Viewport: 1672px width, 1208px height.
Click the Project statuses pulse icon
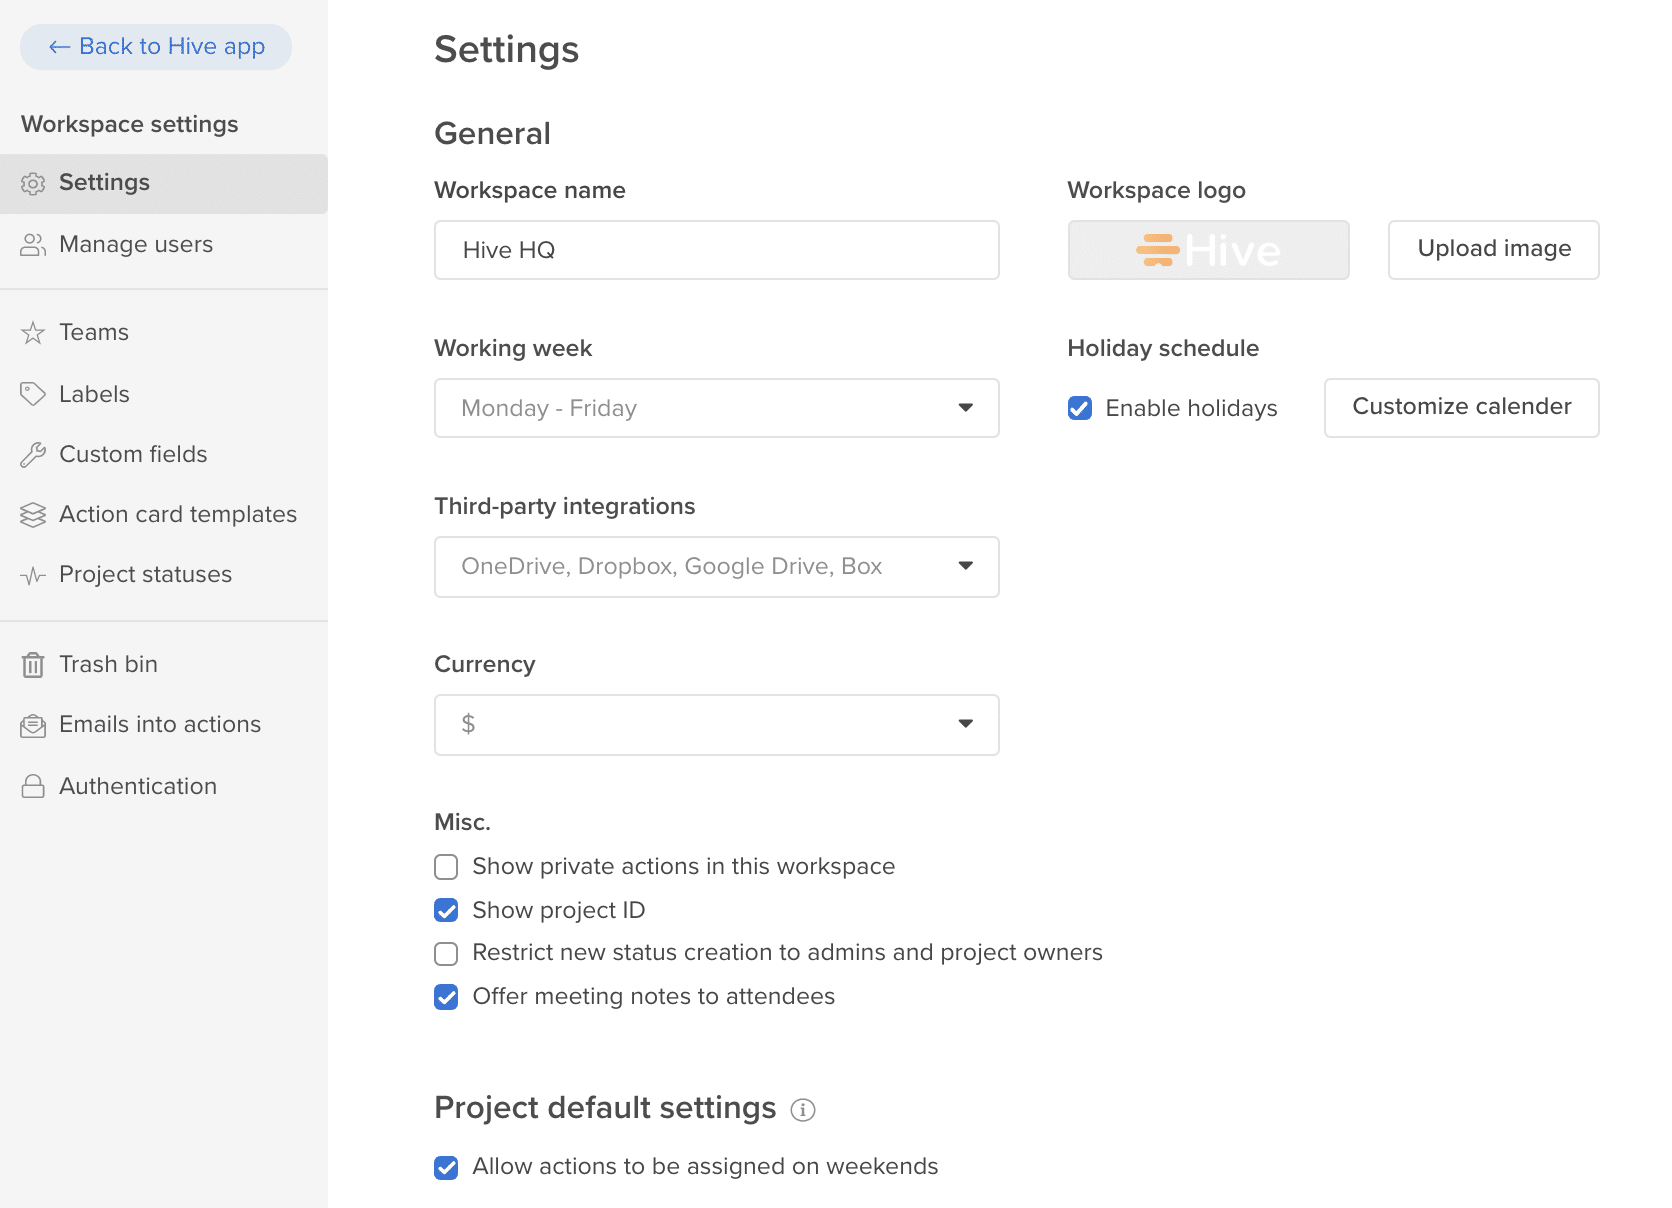coord(33,574)
